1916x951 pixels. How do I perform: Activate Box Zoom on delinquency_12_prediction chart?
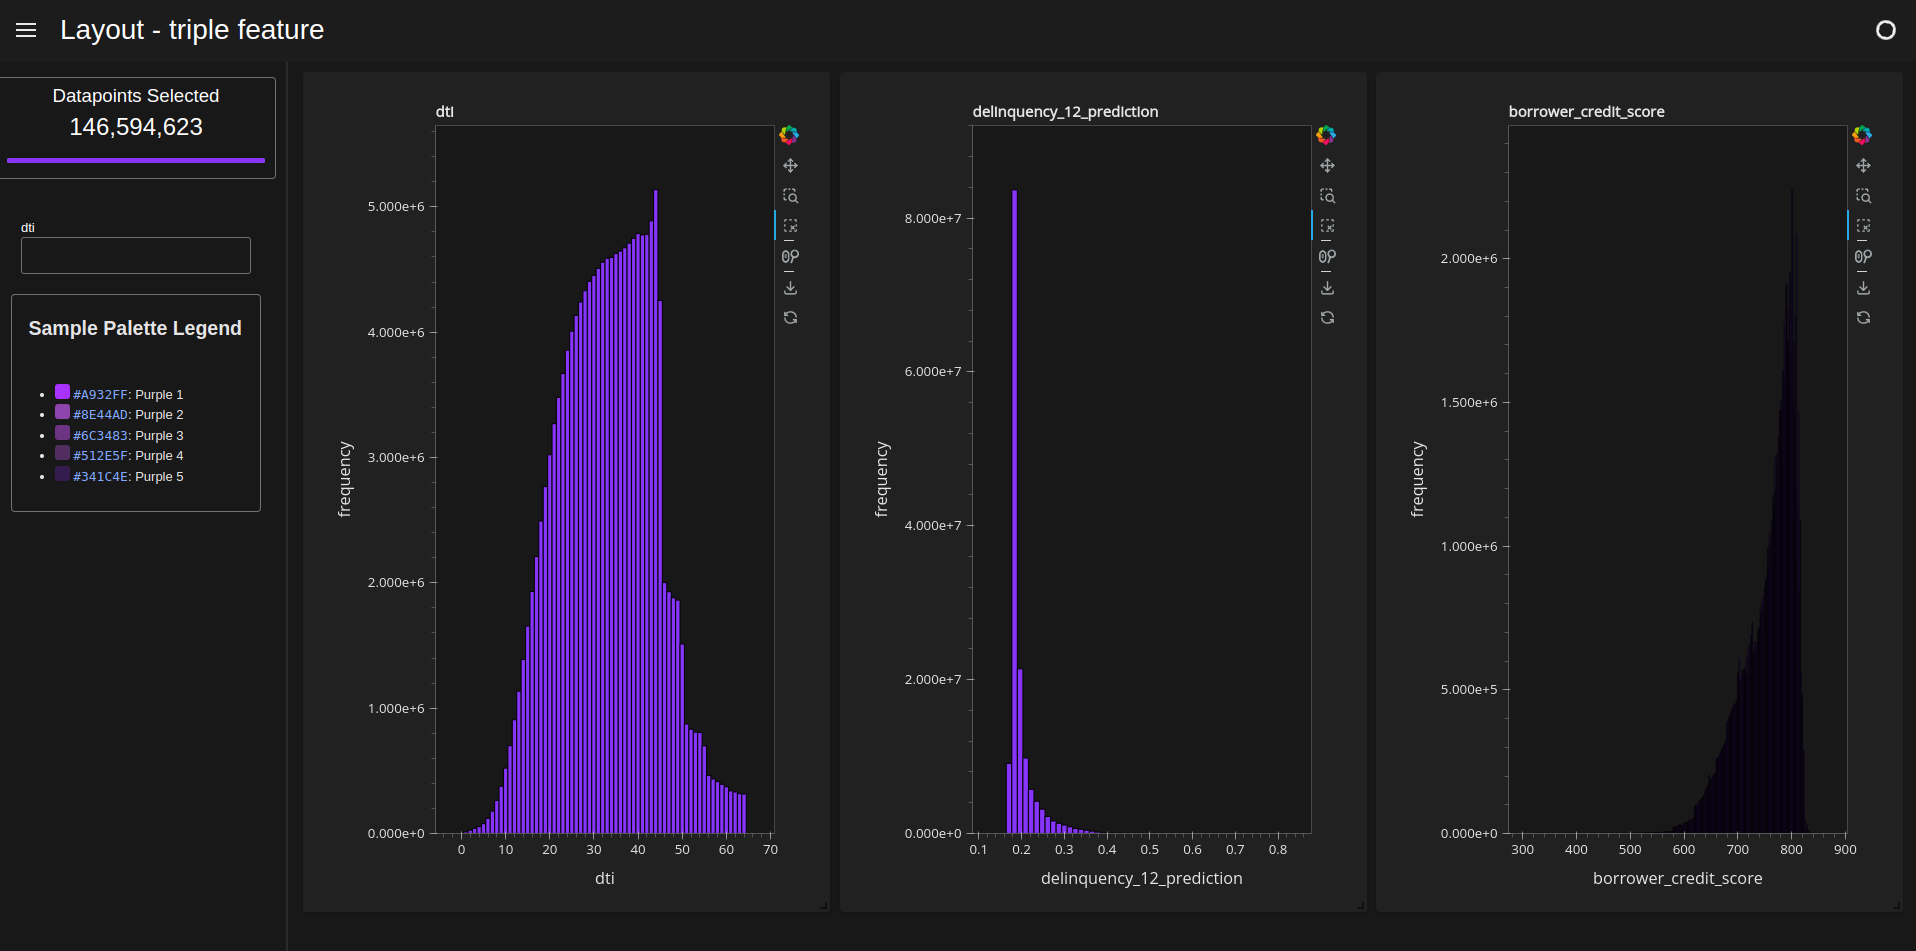(x=1327, y=196)
